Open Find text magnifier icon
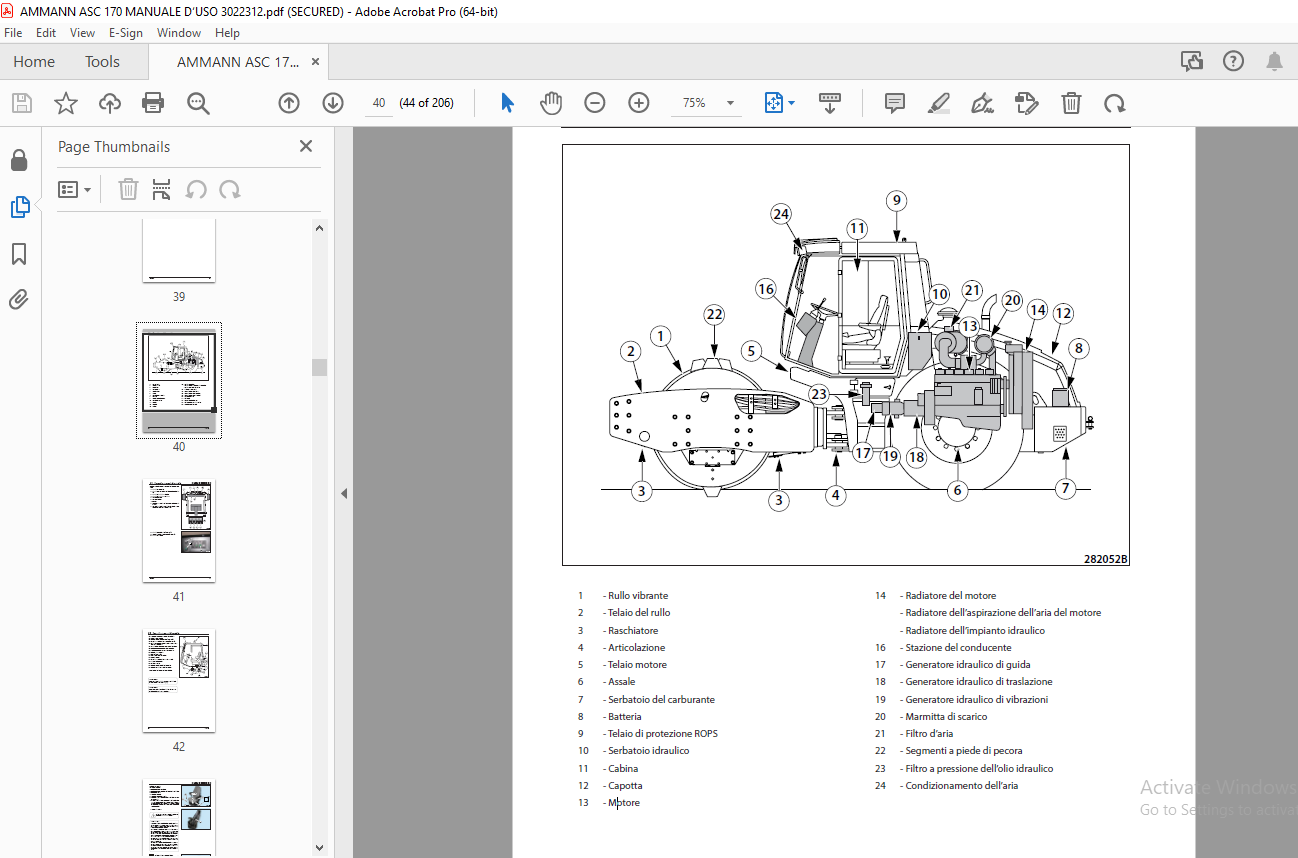1298x858 pixels. (x=198, y=103)
